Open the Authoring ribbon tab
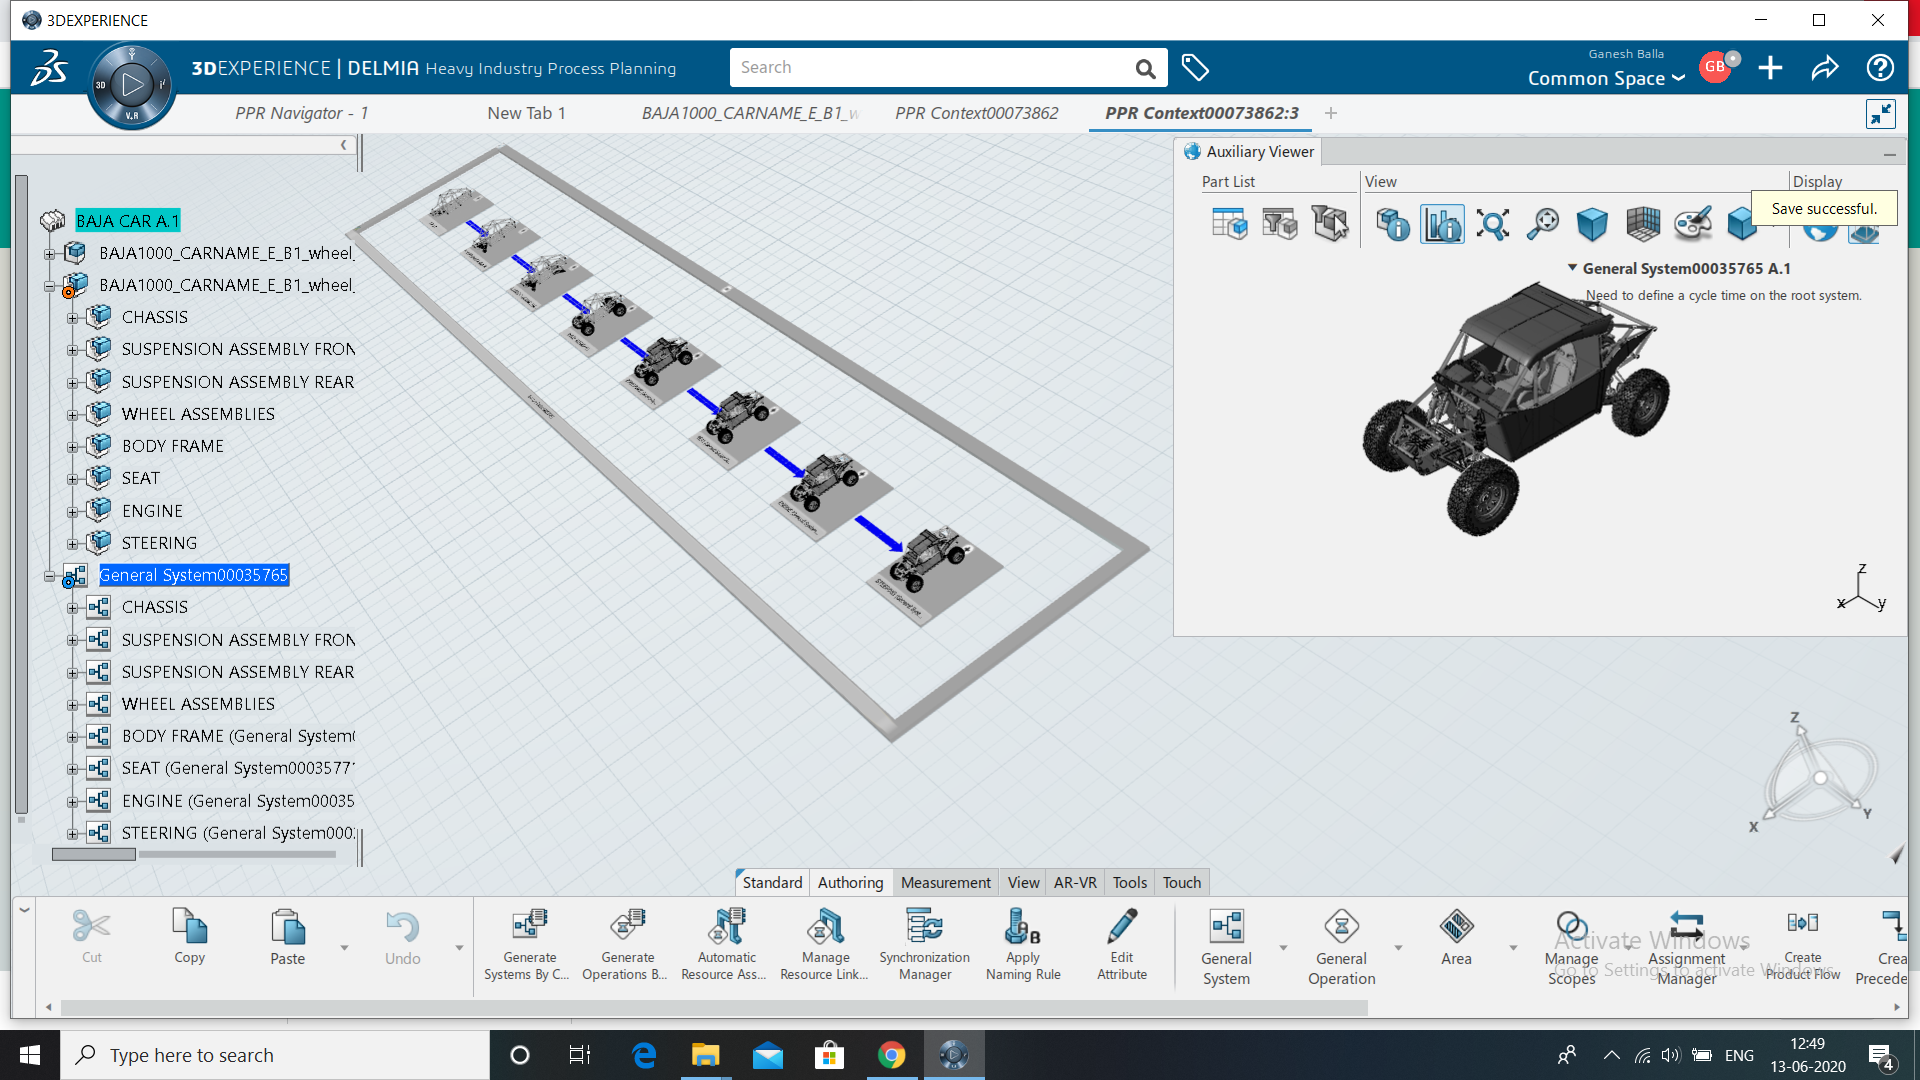This screenshot has width=1920, height=1080. click(x=850, y=882)
